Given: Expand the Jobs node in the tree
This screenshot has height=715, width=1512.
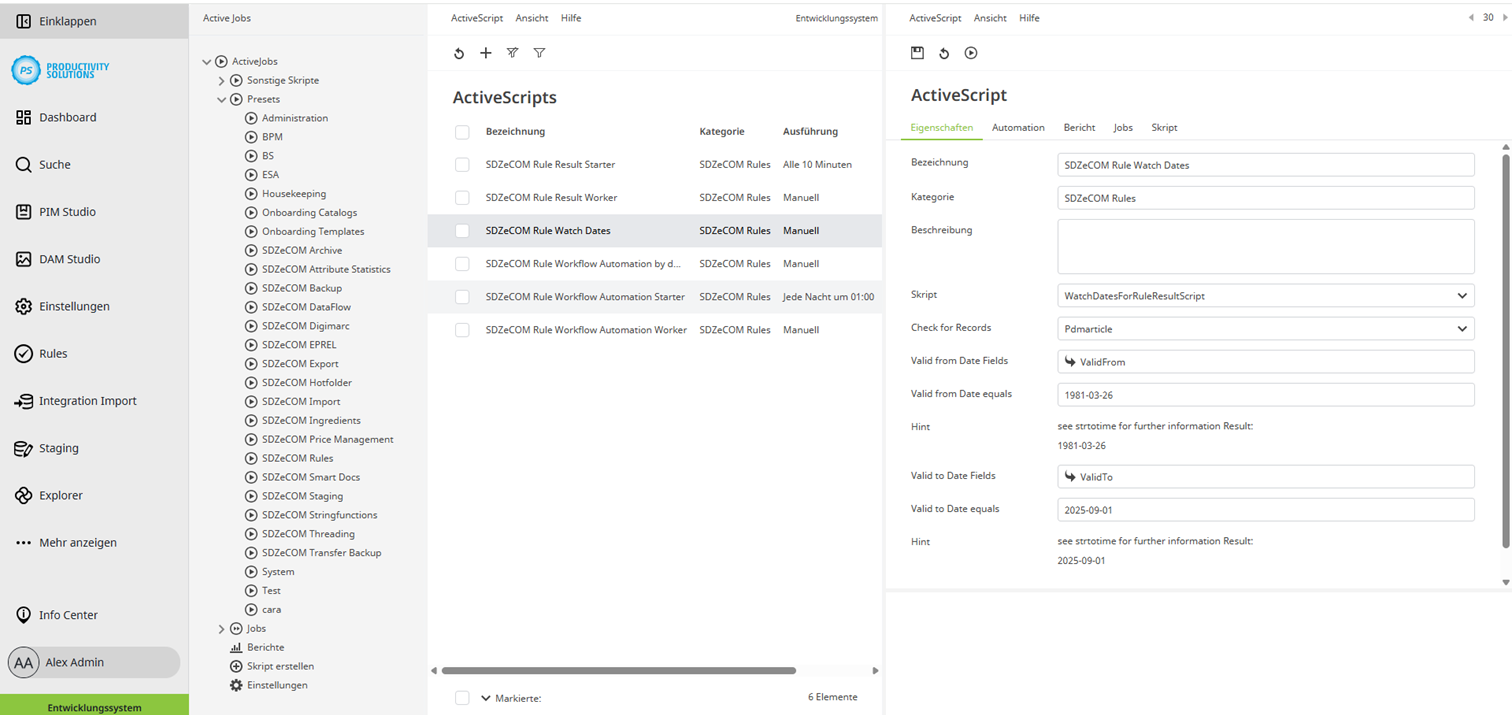Looking at the screenshot, I should 221,628.
